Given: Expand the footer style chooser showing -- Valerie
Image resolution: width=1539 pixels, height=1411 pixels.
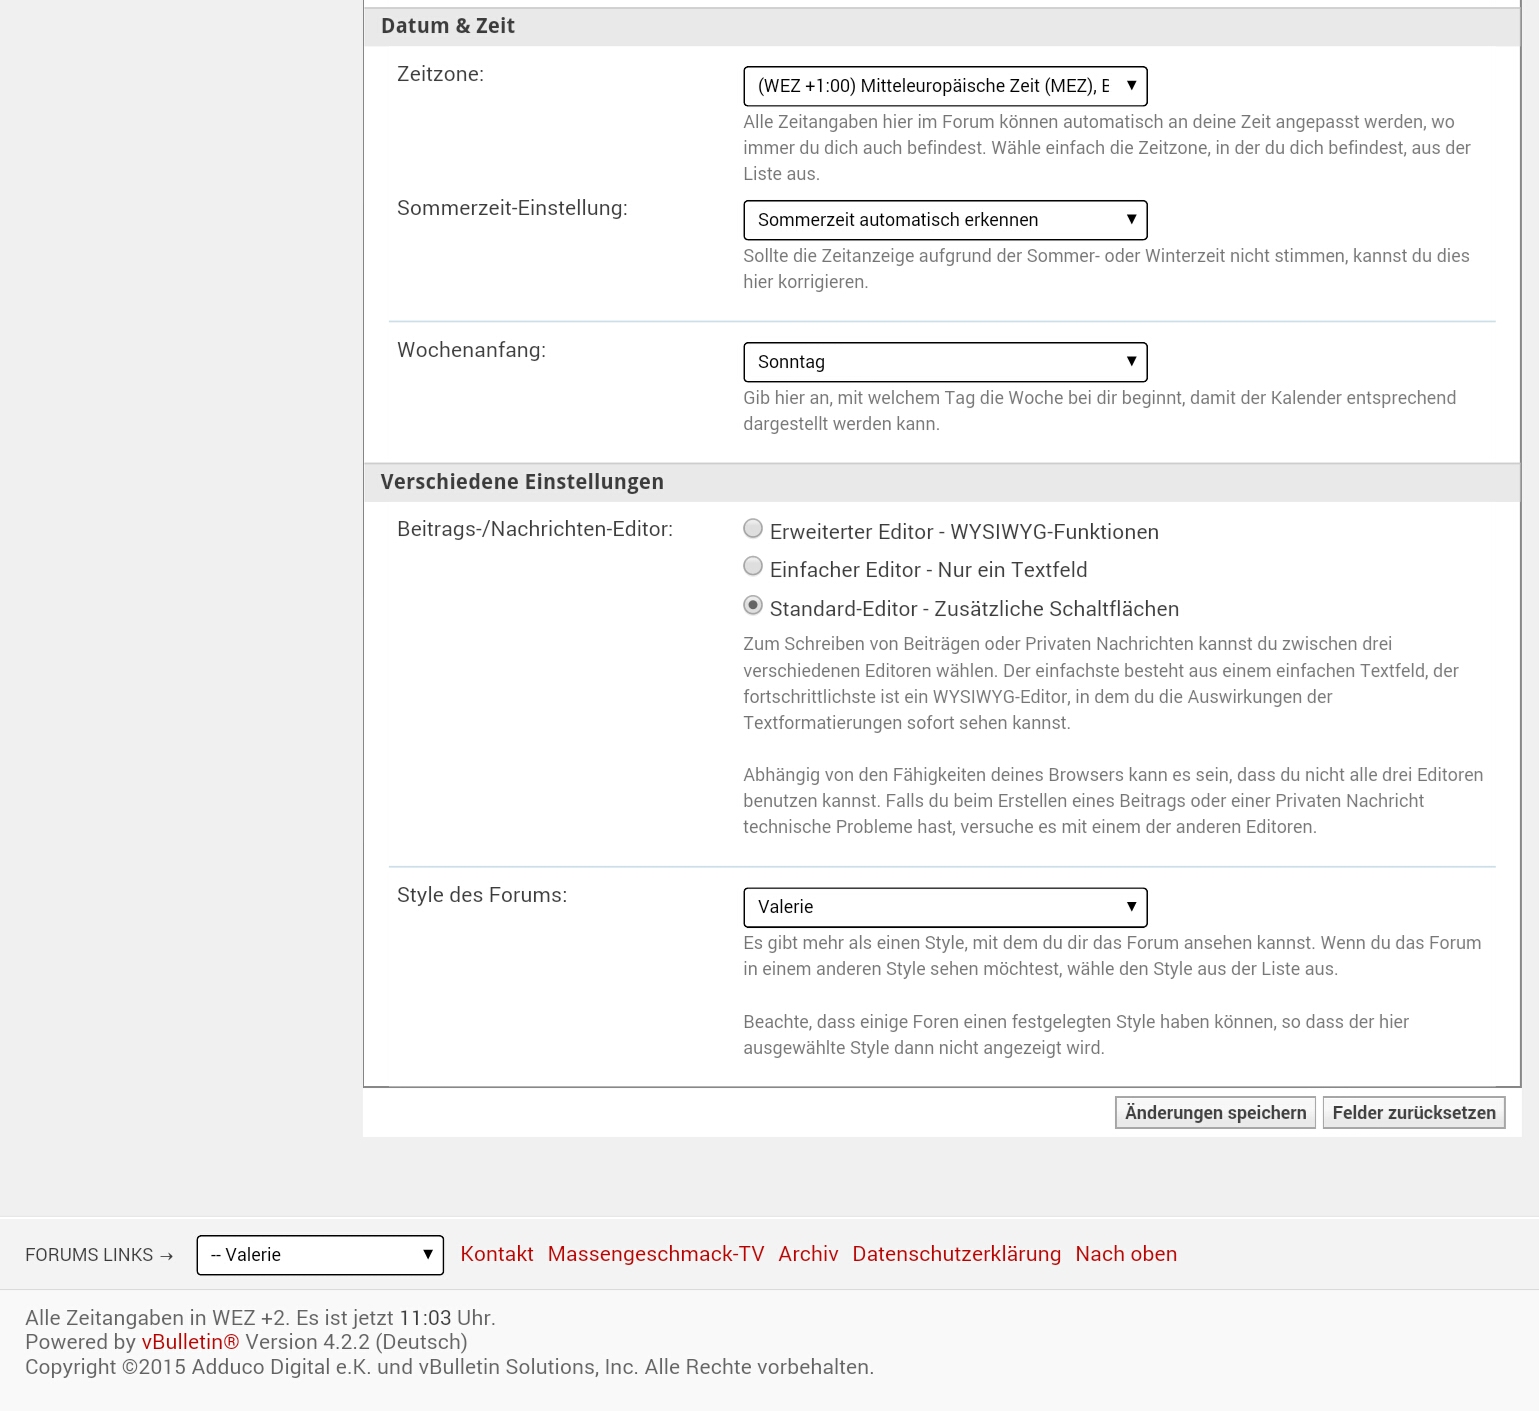Looking at the screenshot, I should pyautogui.click(x=320, y=1255).
